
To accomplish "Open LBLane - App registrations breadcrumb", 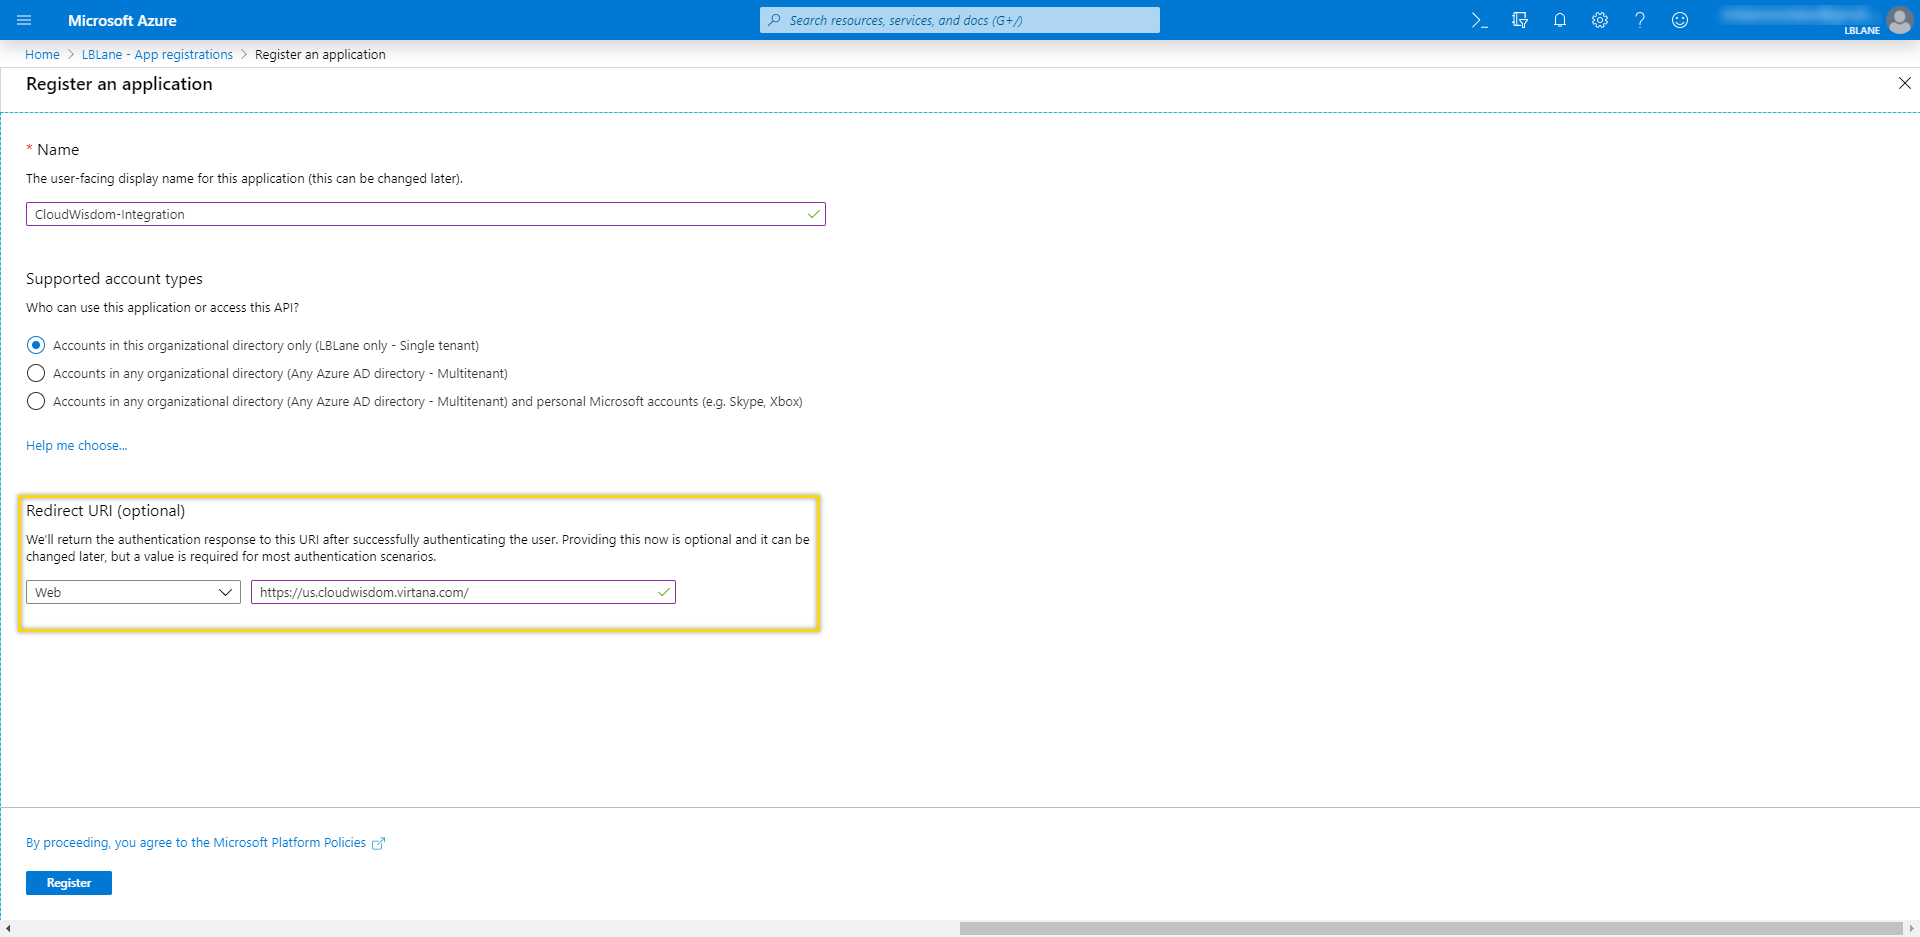I will point(157,54).
